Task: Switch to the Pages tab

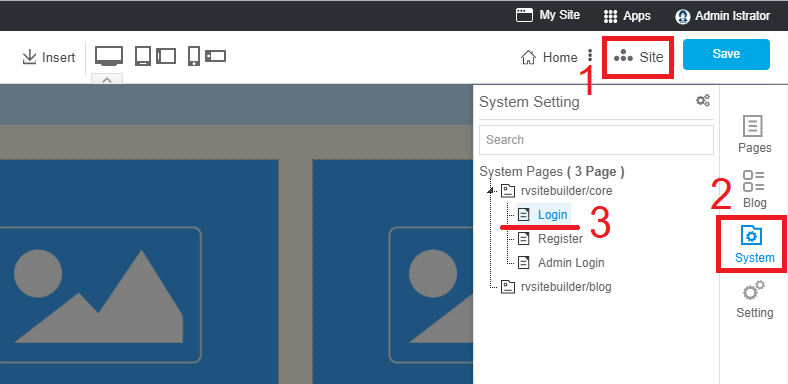Action: 754,135
